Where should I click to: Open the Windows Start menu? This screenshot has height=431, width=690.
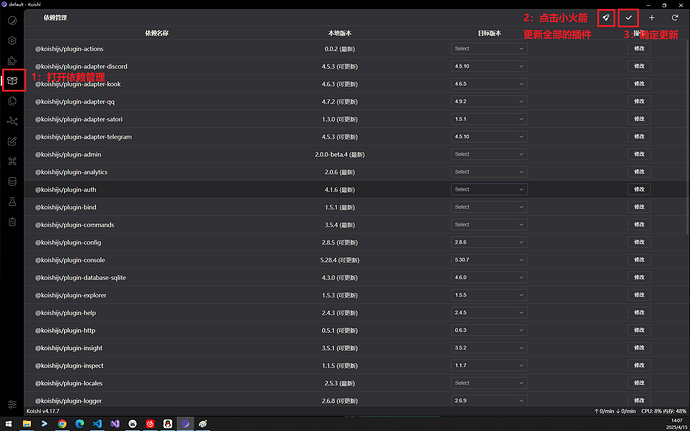tap(9, 424)
